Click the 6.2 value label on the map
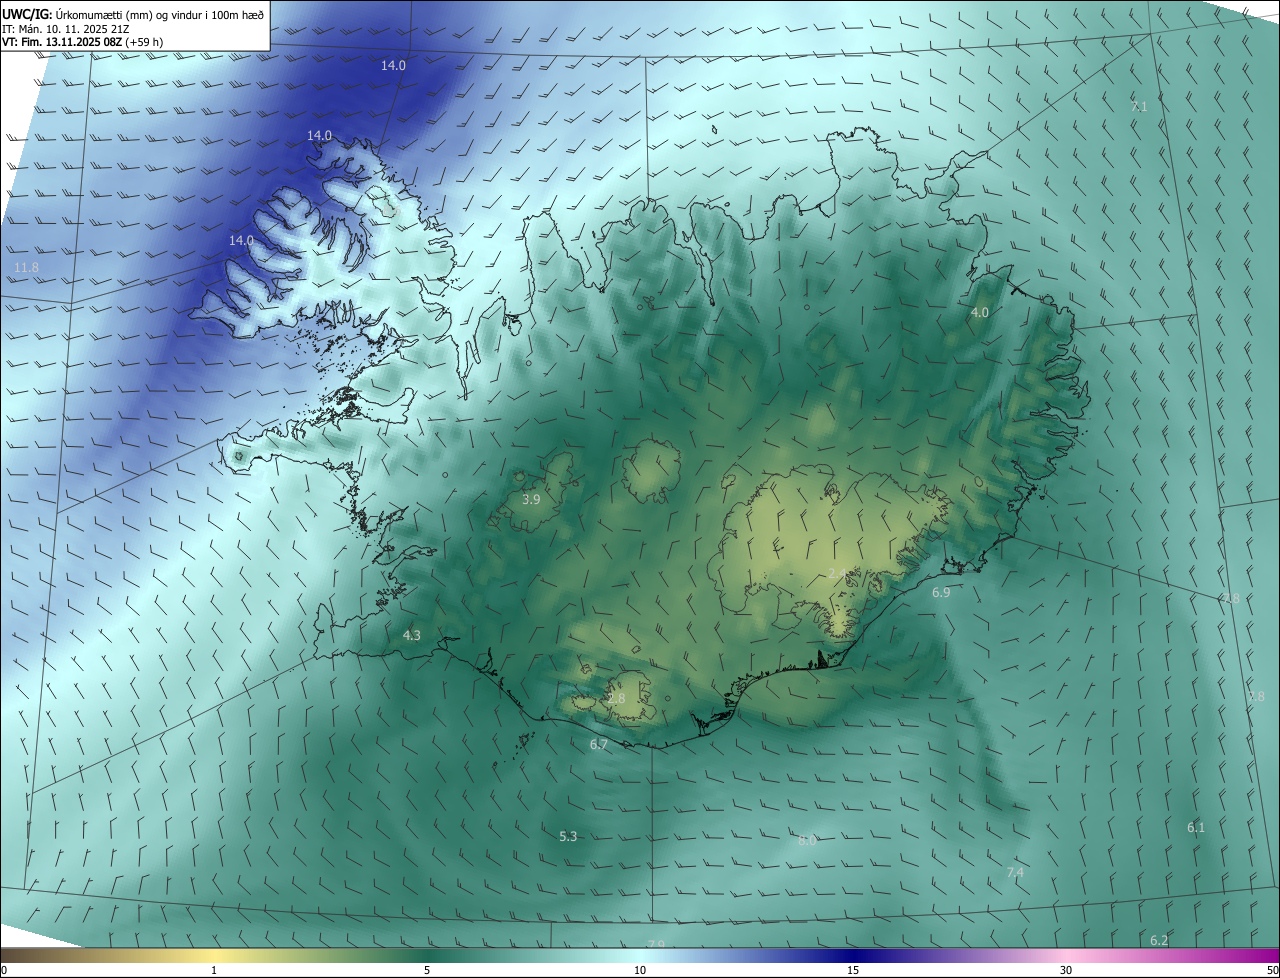The image size is (1280, 978). pyautogui.click(x=1159, y=940)
